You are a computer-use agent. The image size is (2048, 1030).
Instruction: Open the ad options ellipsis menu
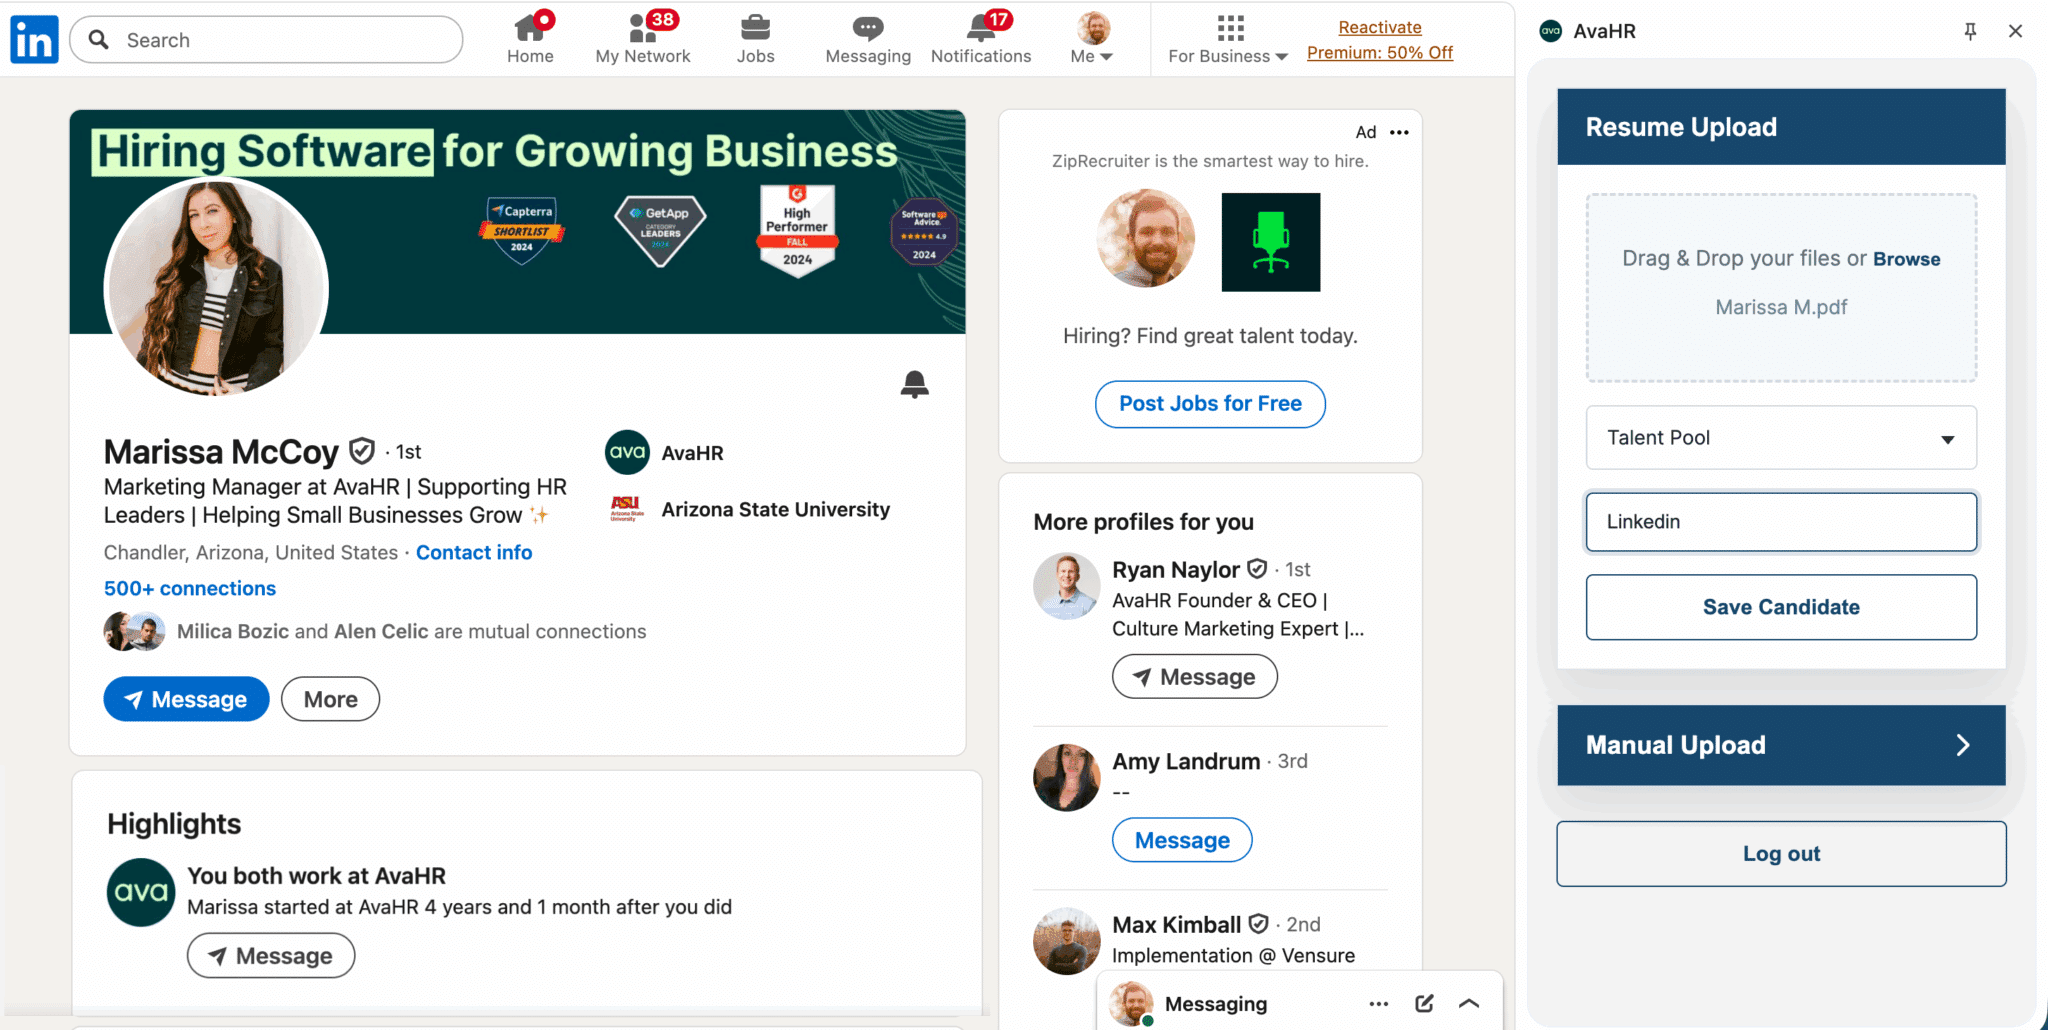coord(1399,132)
